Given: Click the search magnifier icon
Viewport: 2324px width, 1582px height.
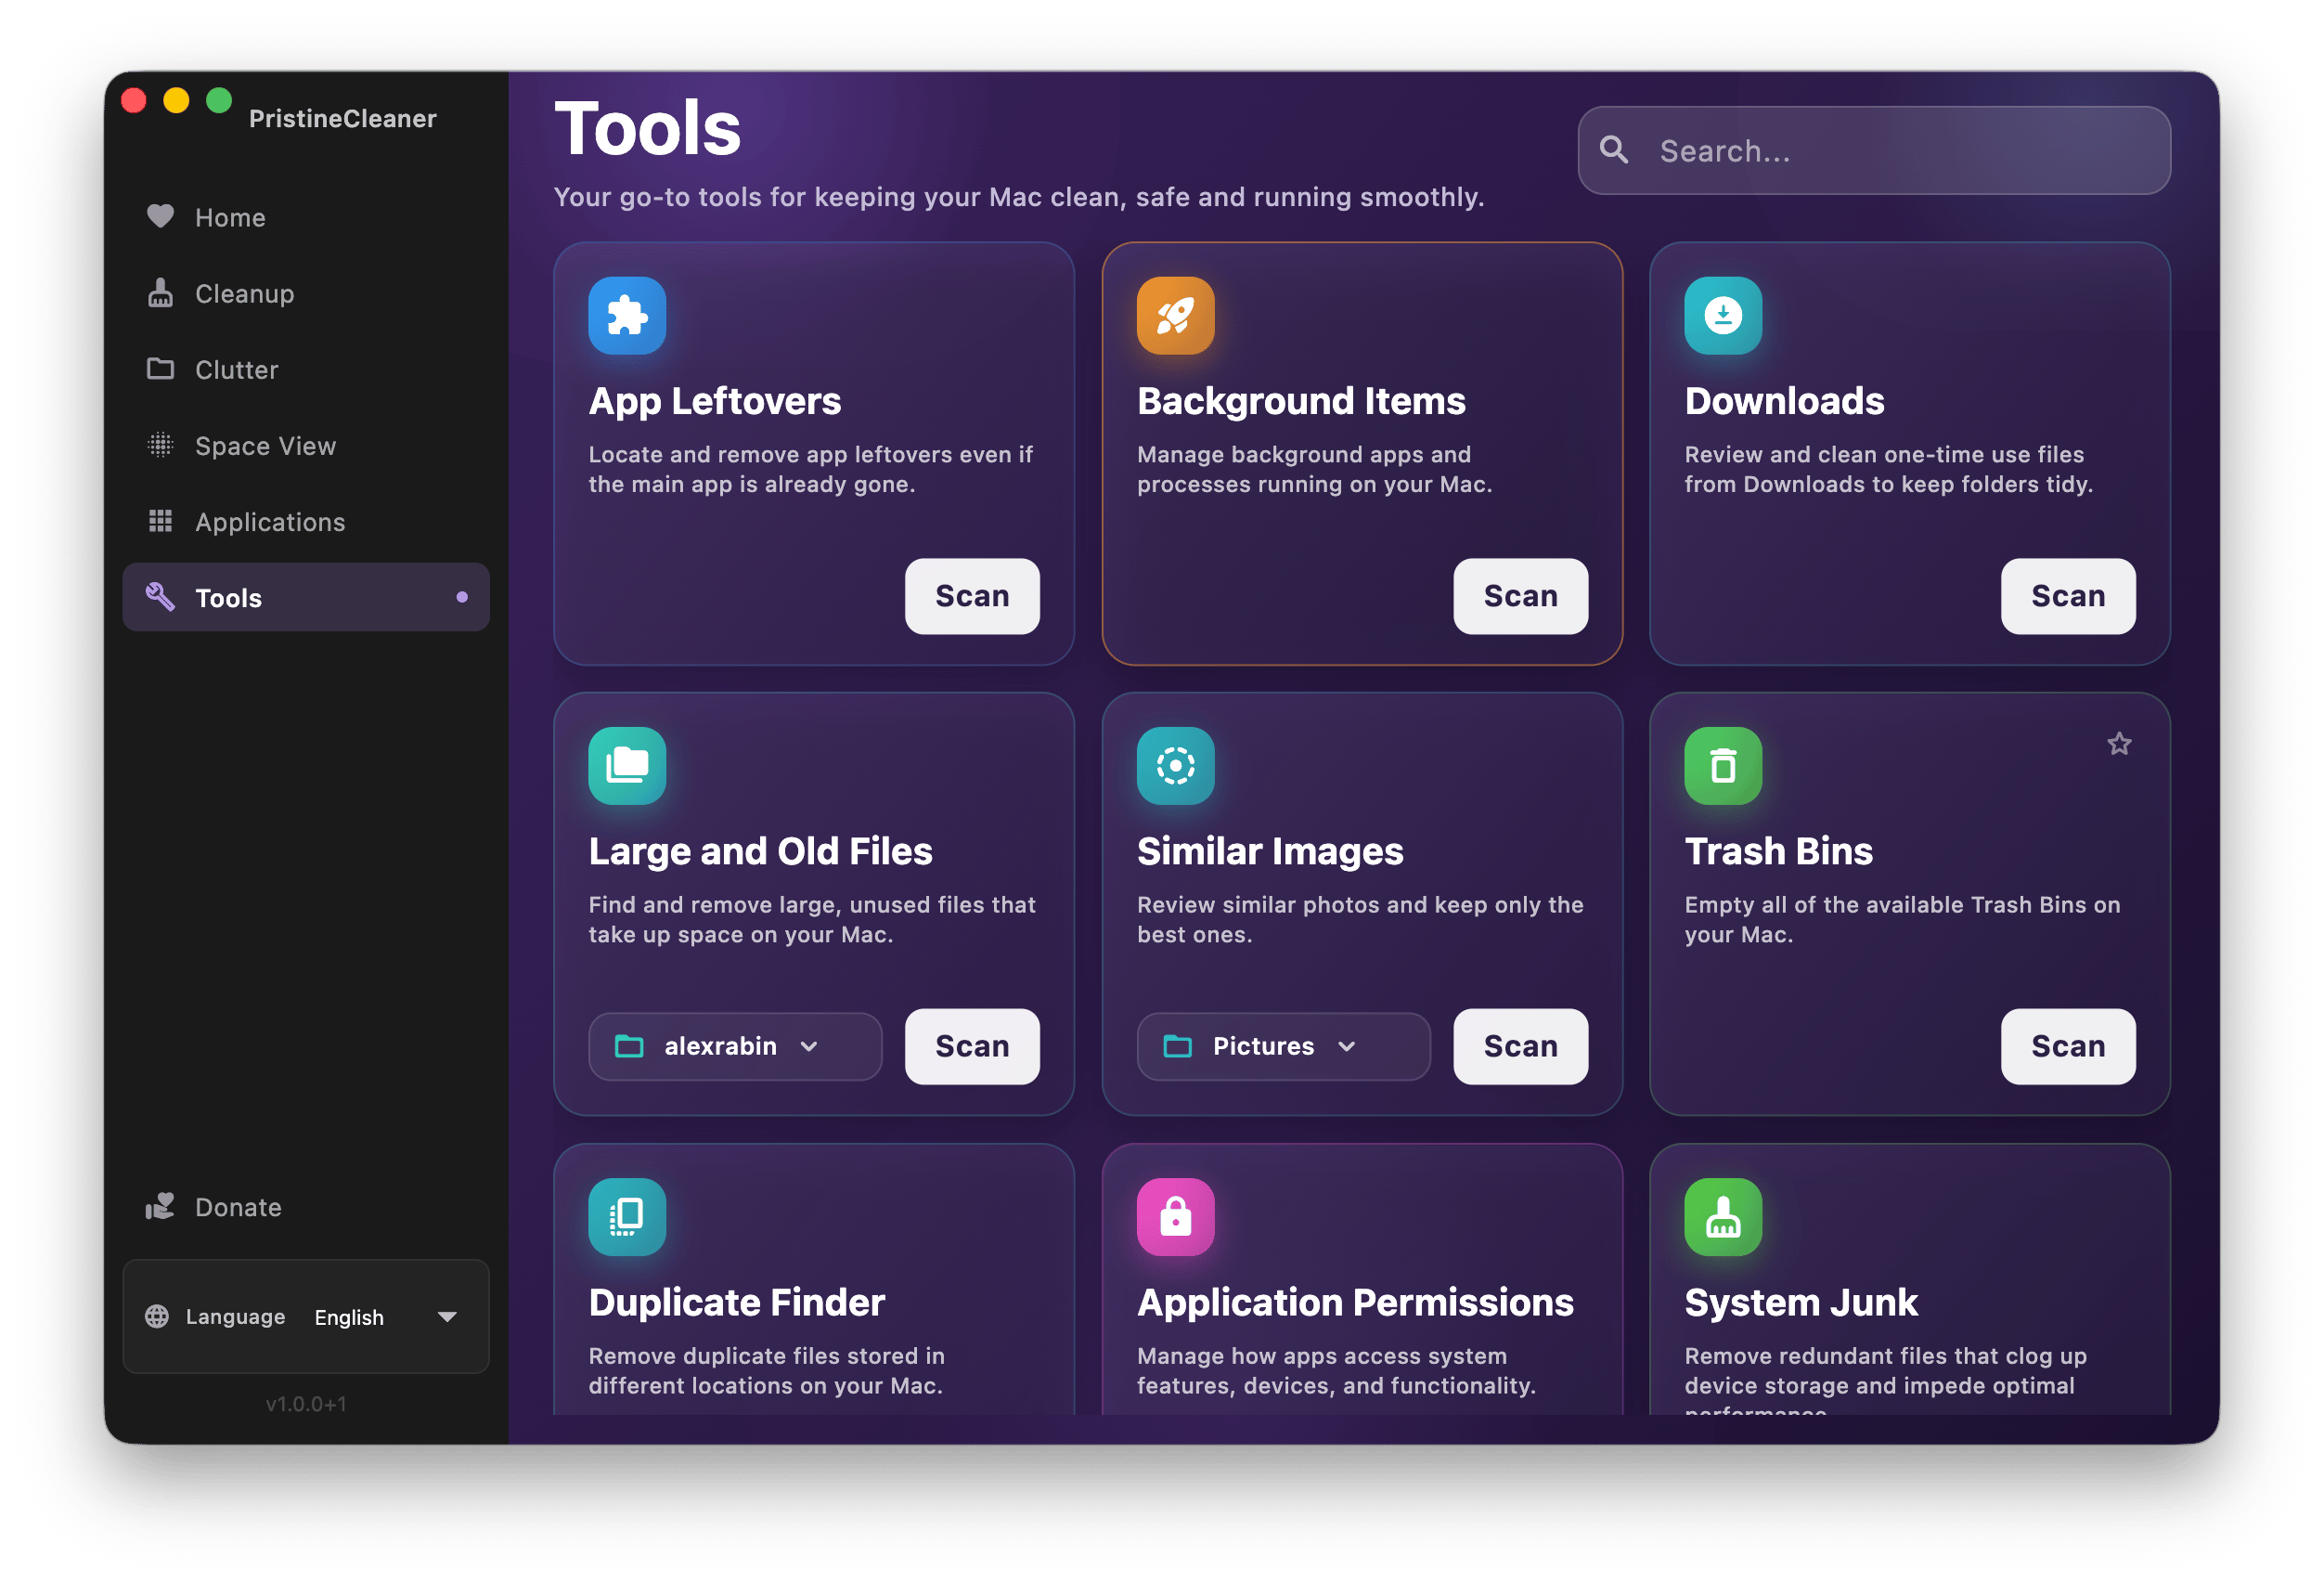Looking at the screenshot, I should [1613, 150].
